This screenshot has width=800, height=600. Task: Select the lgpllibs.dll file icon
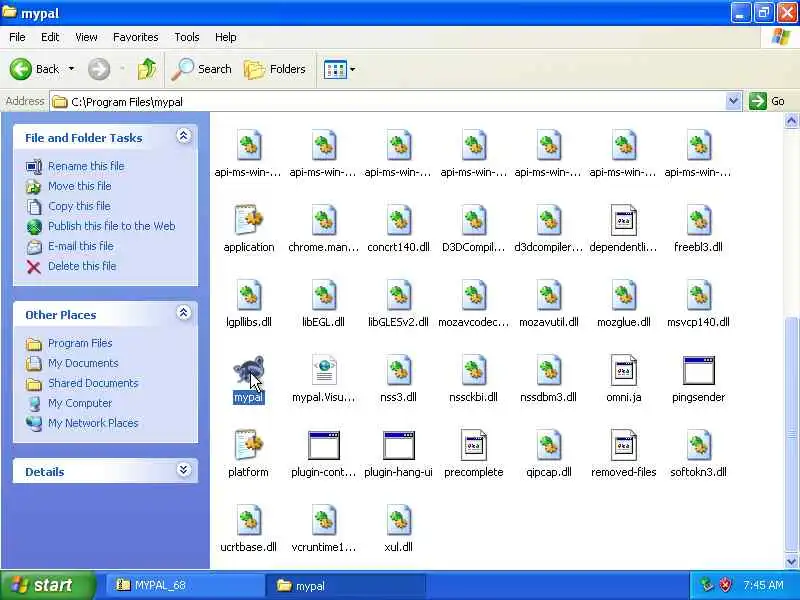pos(248,295)
